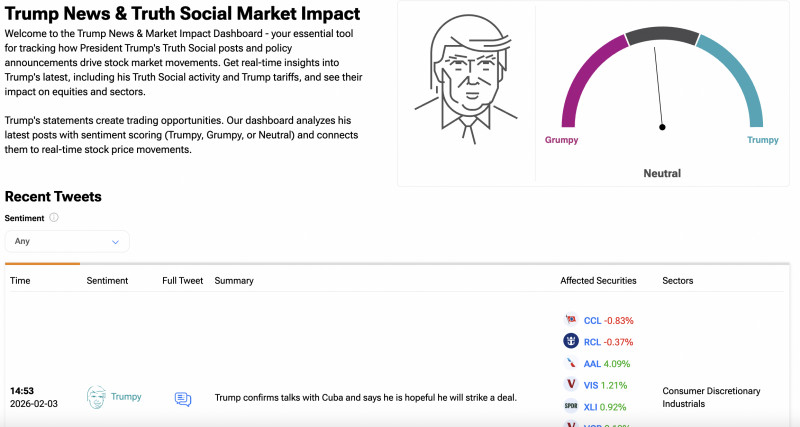Open the RCL ticker link

pyautogui.click(x=592, y=342)
